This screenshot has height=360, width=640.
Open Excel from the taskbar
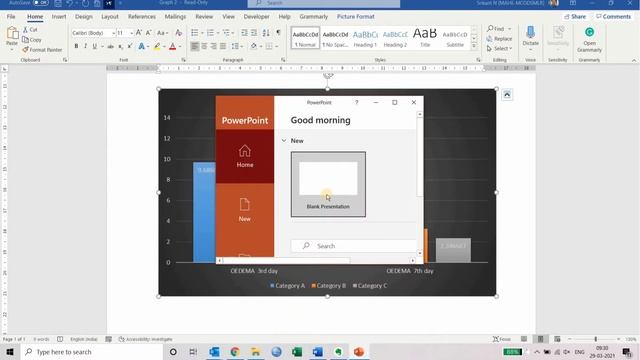[297, 352]
